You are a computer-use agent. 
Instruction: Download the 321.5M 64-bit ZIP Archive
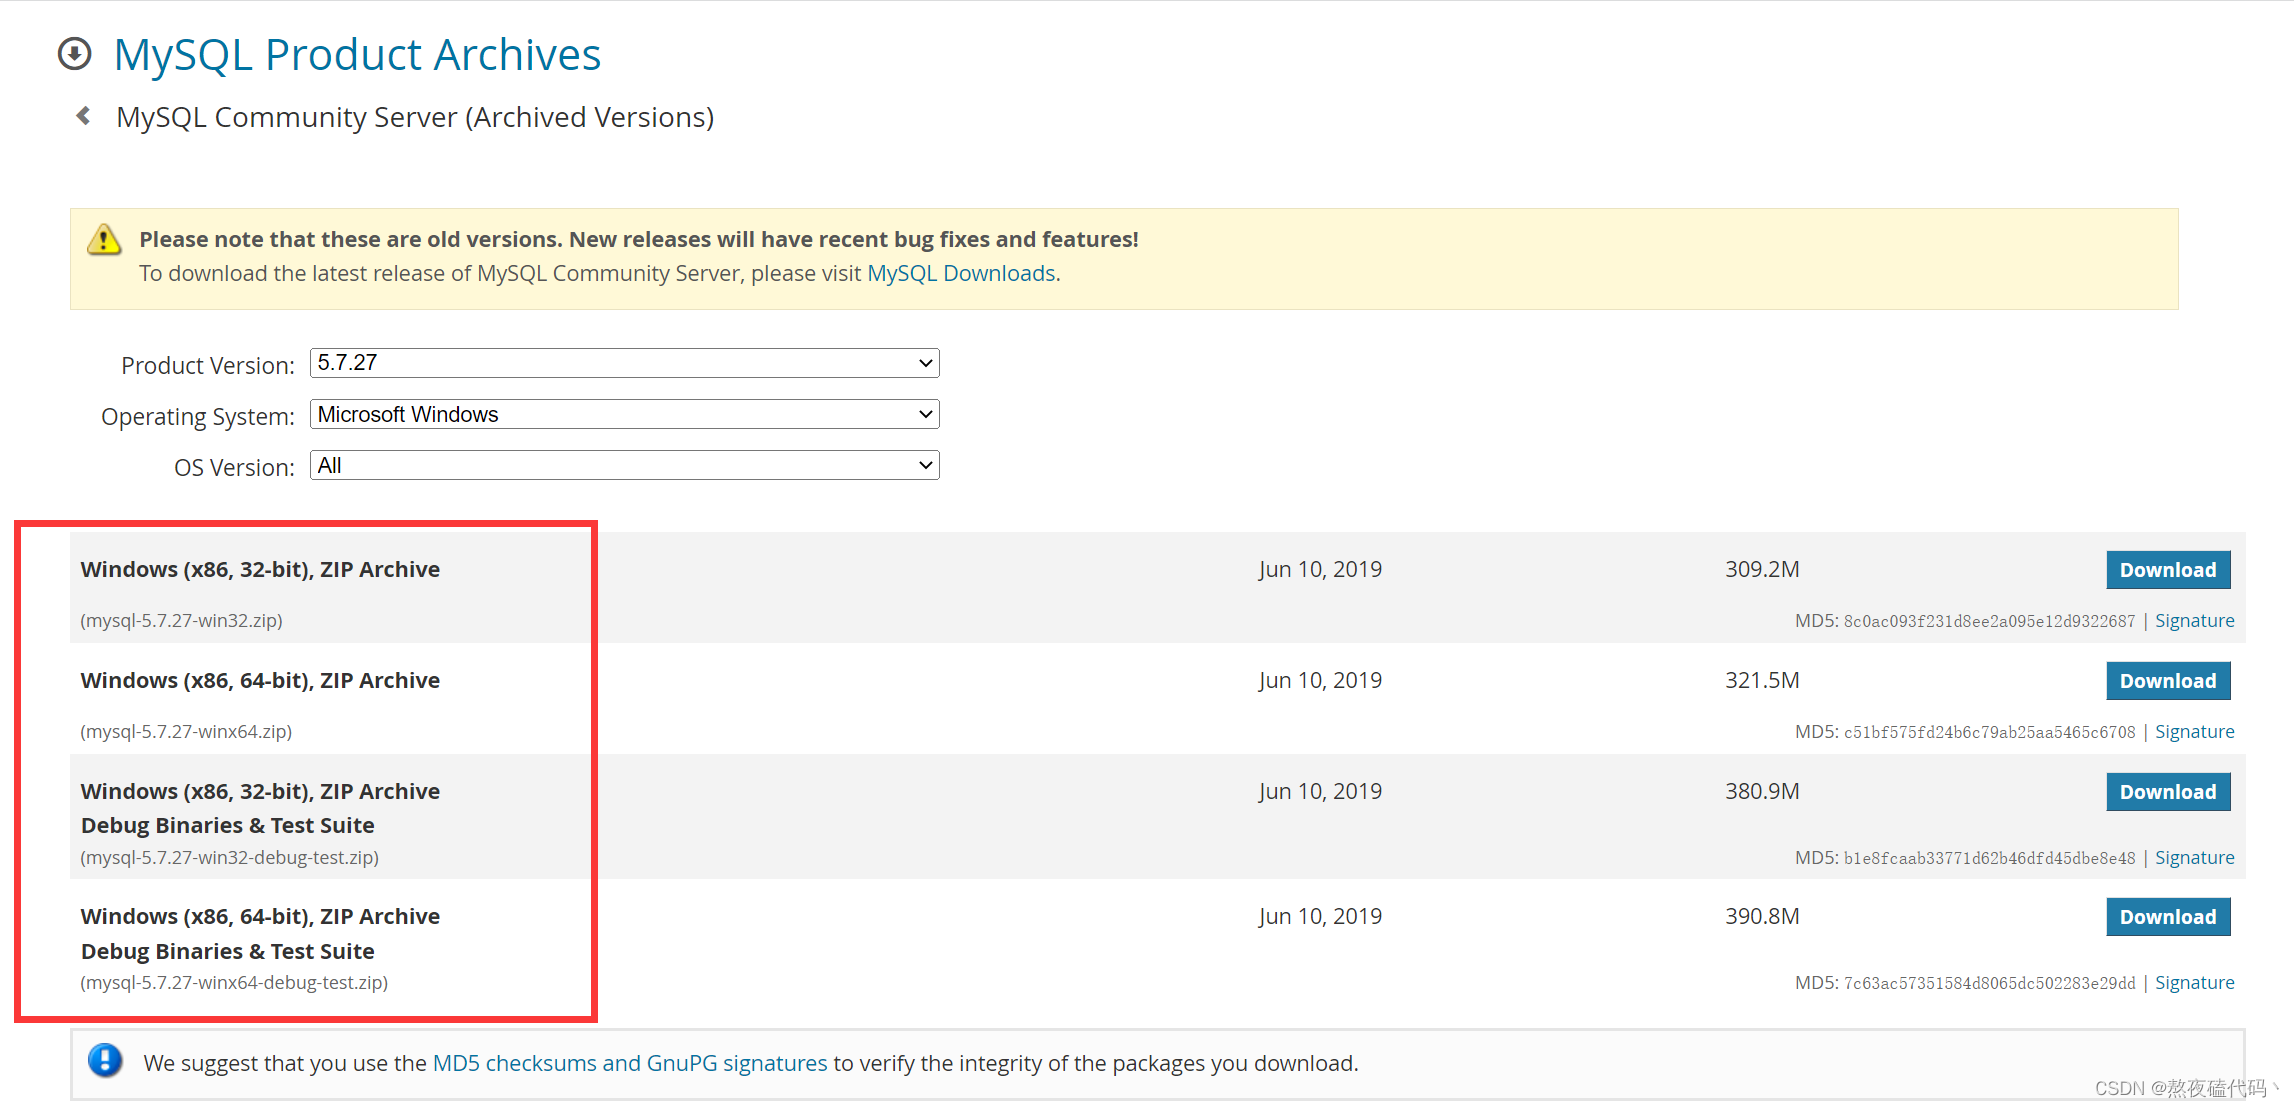click(2167, 681)
